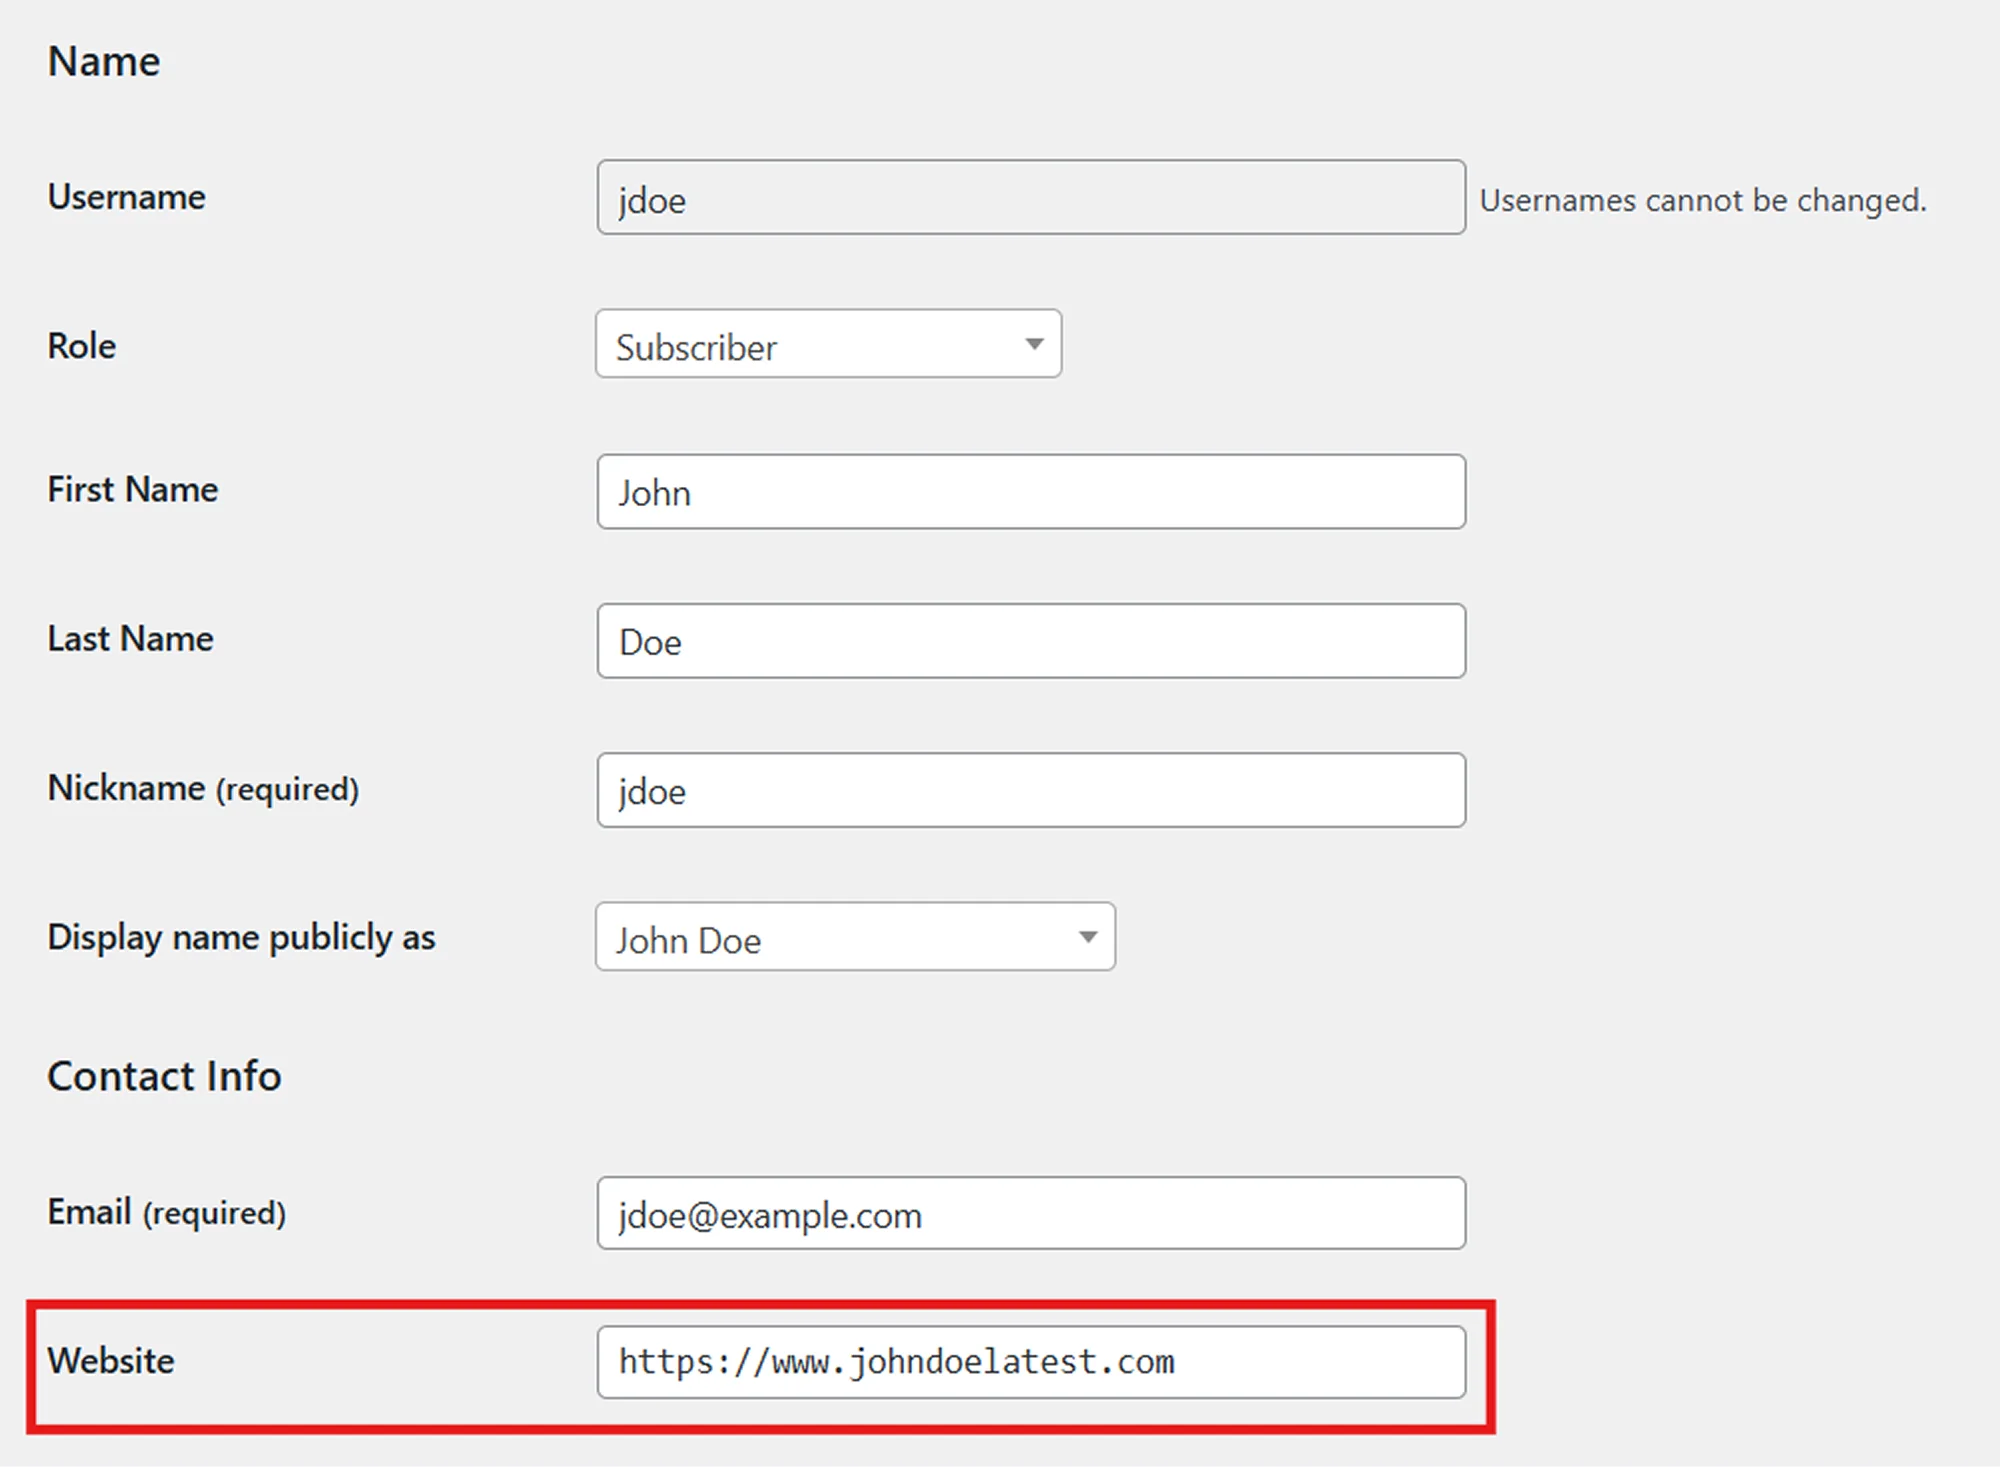Click into the Last Name field
This screenshot has height=1467, width=2000.
(x=1030, y=641)
